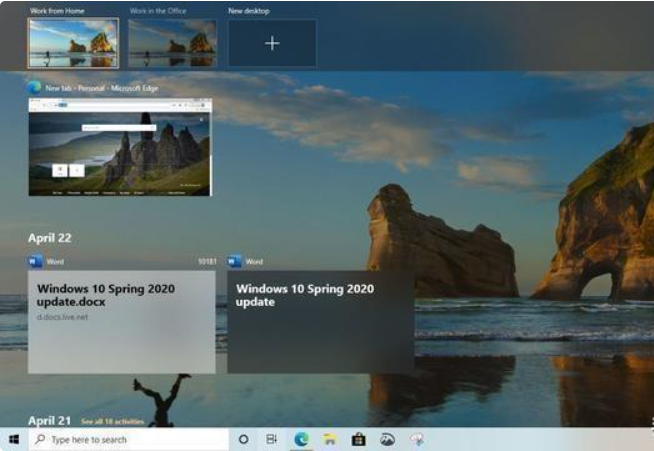The width and height of the screenshot is (654, 451).
Task: Click the Edge icon beside New tab title
Action: coord(34,88)
